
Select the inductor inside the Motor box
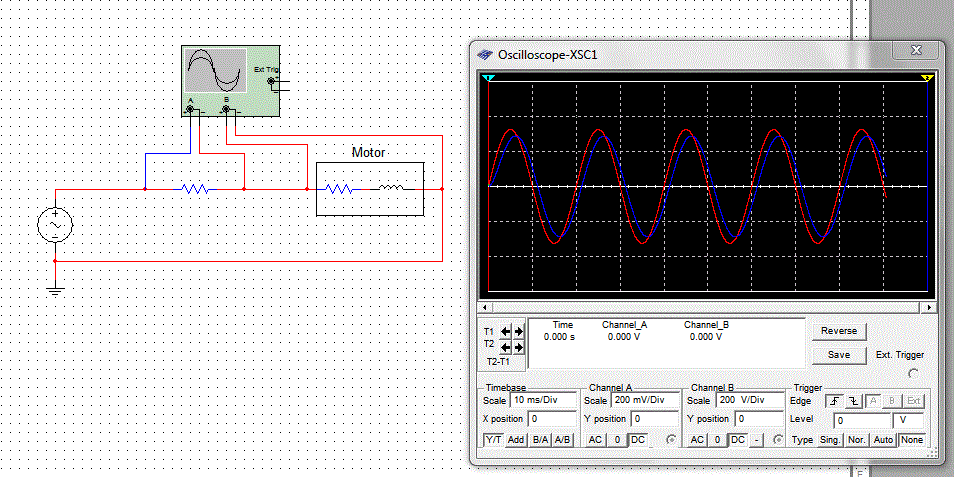391,188
